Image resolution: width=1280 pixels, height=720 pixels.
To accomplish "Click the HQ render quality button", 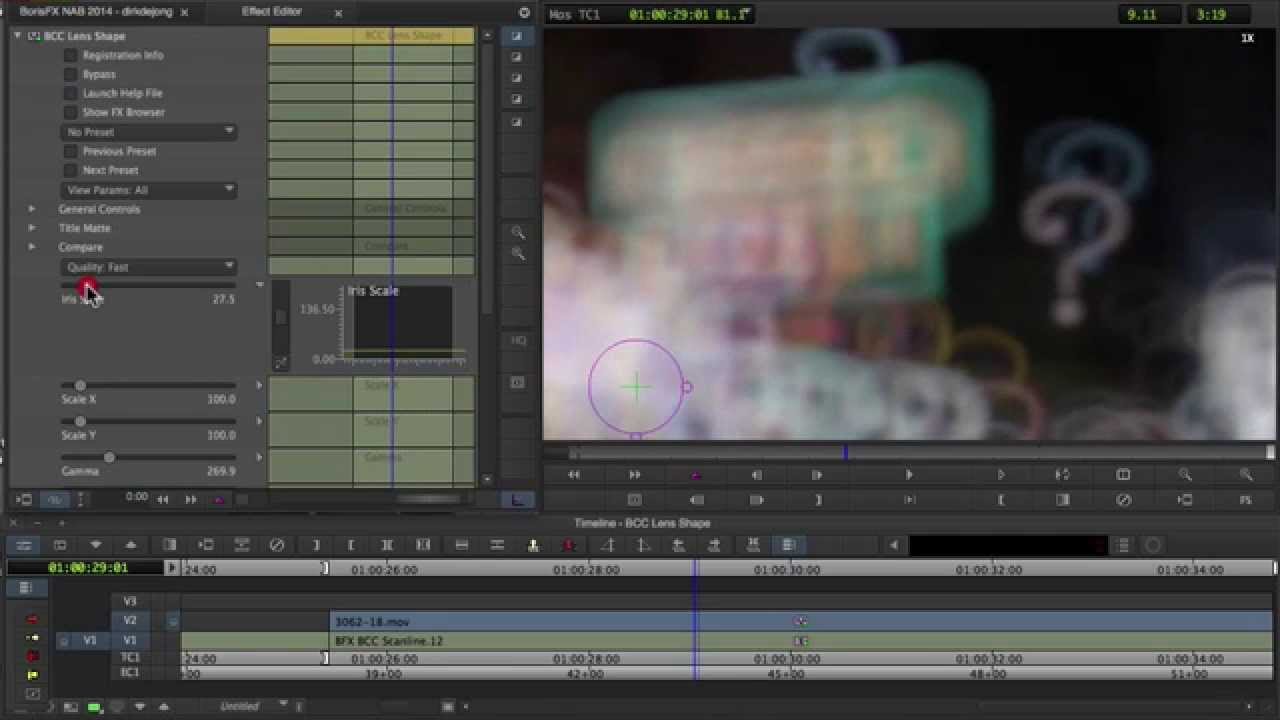I will pyautogui.click(x=518, y=341).
